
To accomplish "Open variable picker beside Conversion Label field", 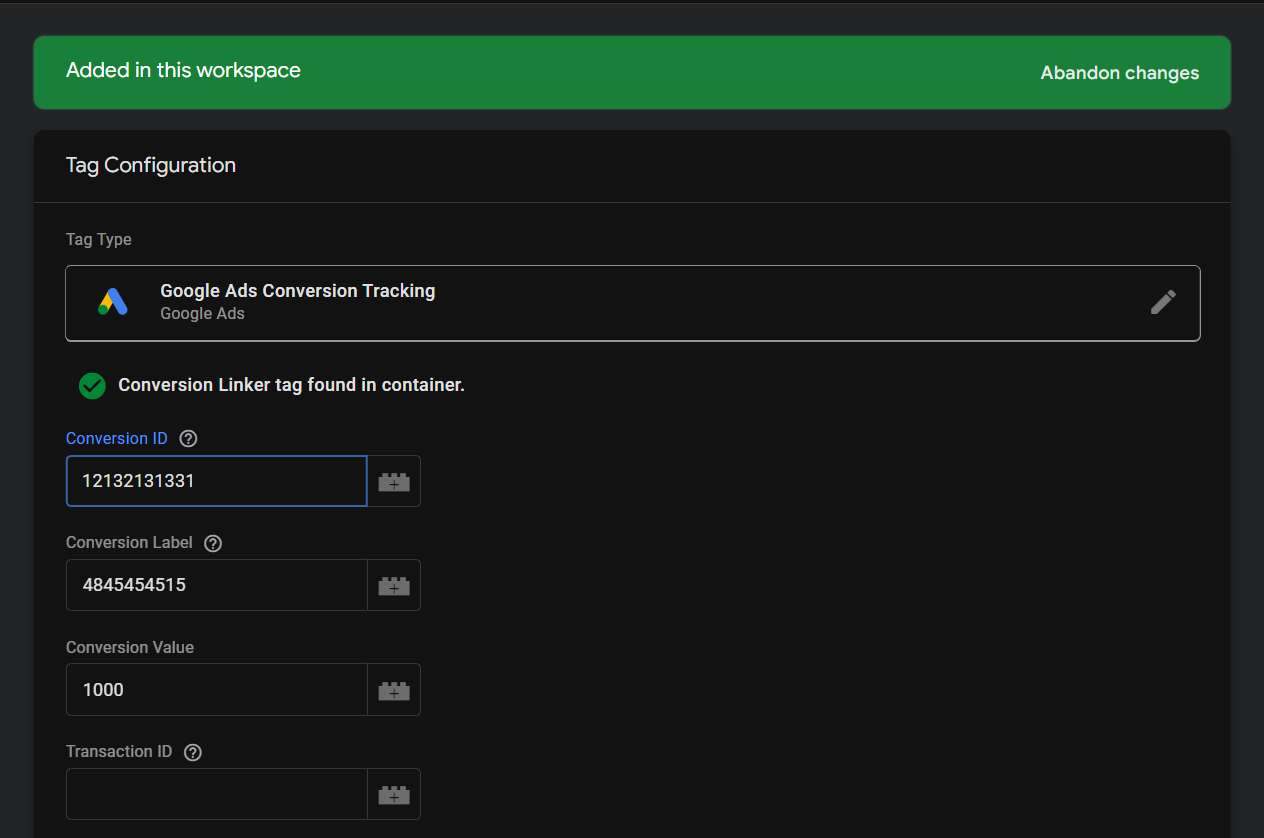I will pos(394,585).
